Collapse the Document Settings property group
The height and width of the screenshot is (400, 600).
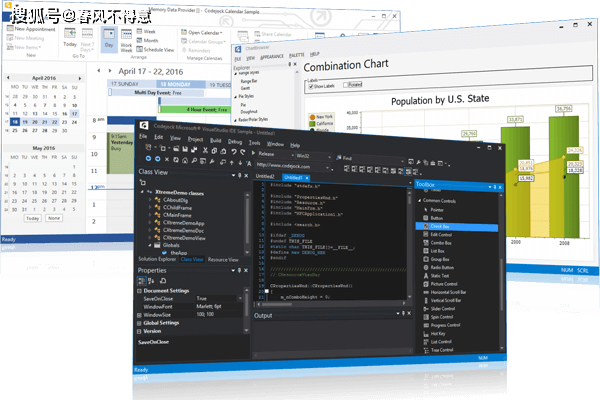140,290
